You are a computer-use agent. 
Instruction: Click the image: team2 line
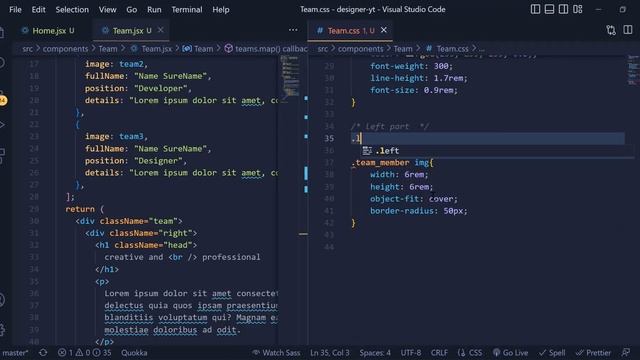(116, 64)
